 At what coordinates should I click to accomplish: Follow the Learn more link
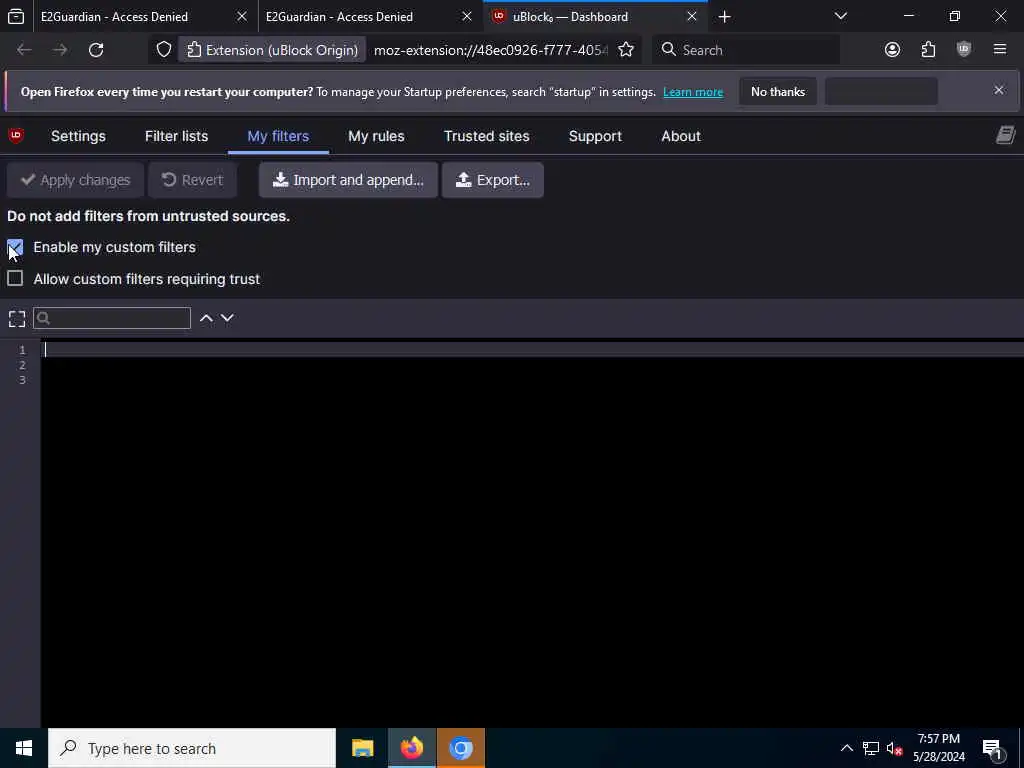click(x=693, y=92)
